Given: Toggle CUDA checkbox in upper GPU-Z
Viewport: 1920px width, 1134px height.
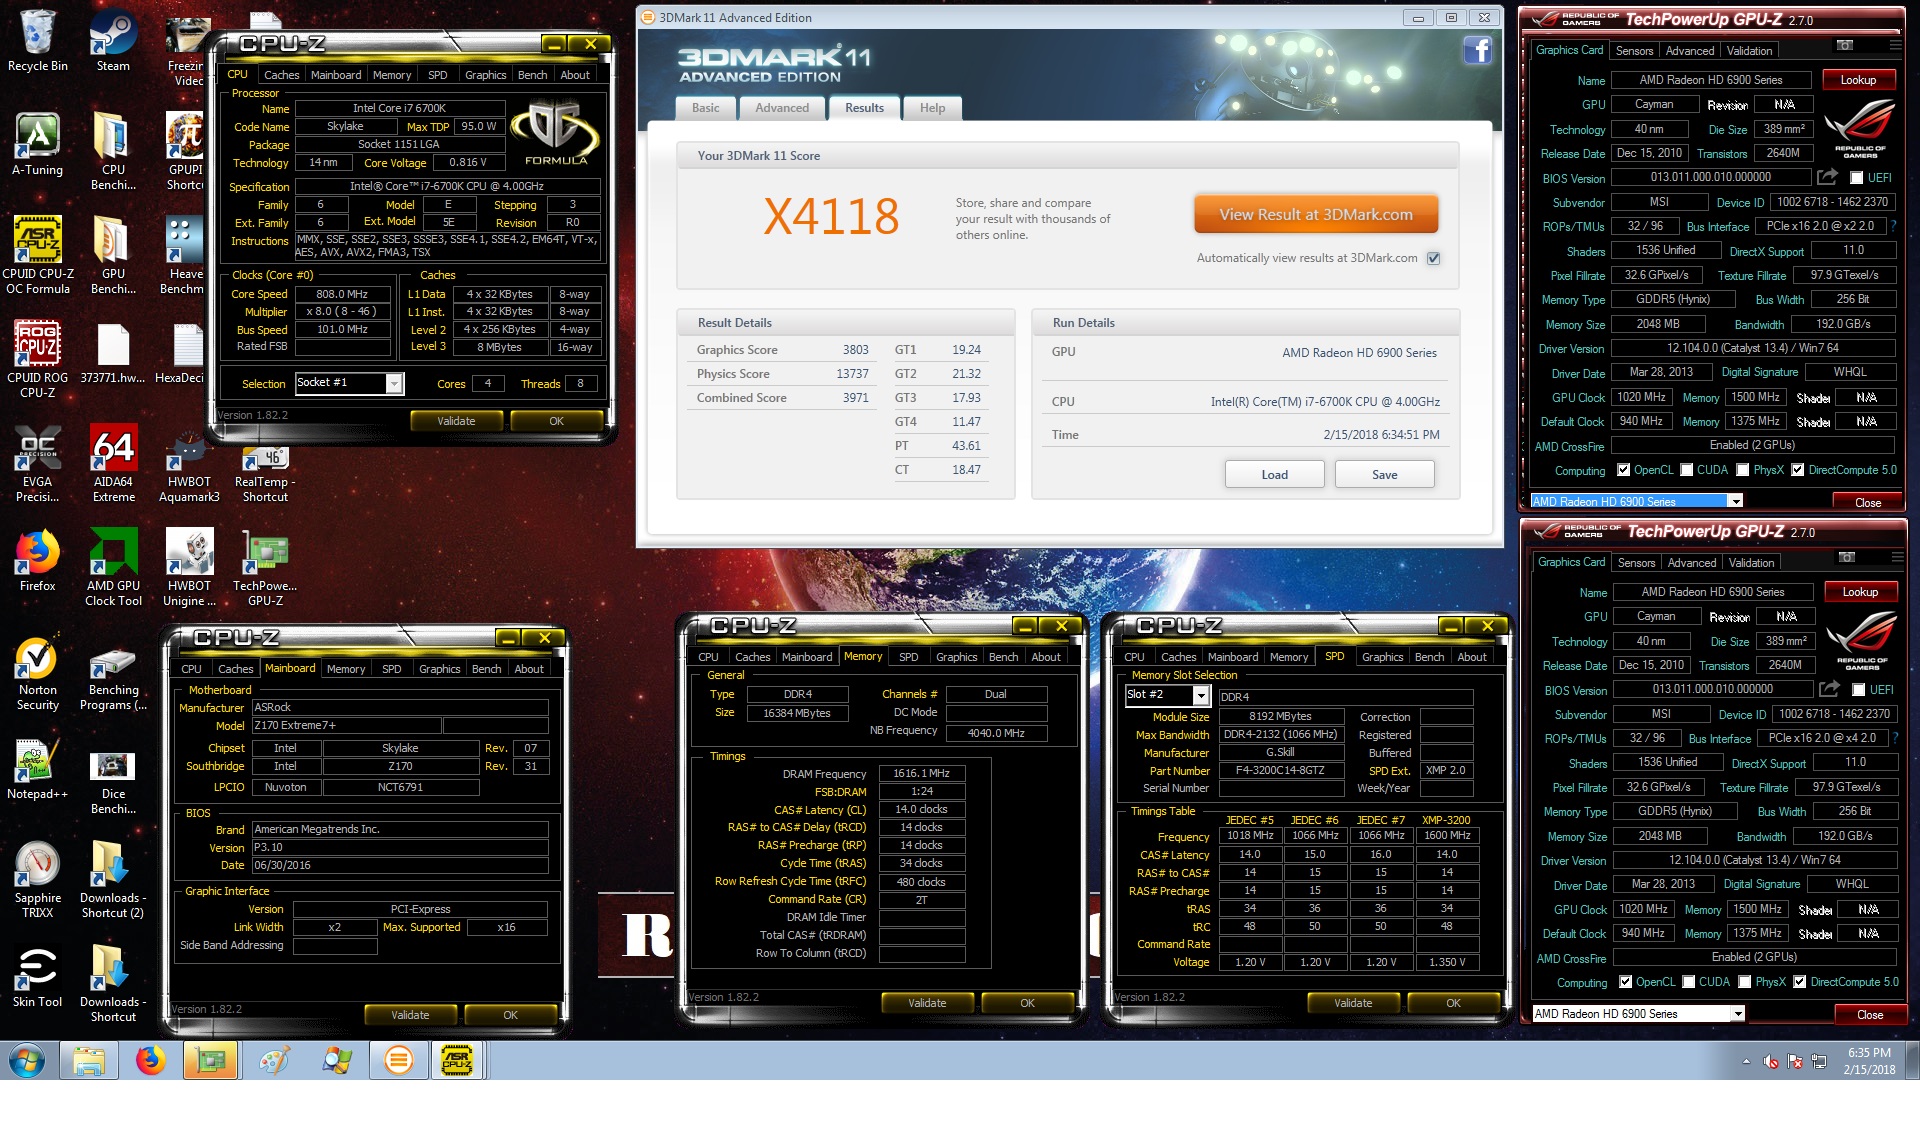Looking at the screenshot, I should tap(1687, 470).
